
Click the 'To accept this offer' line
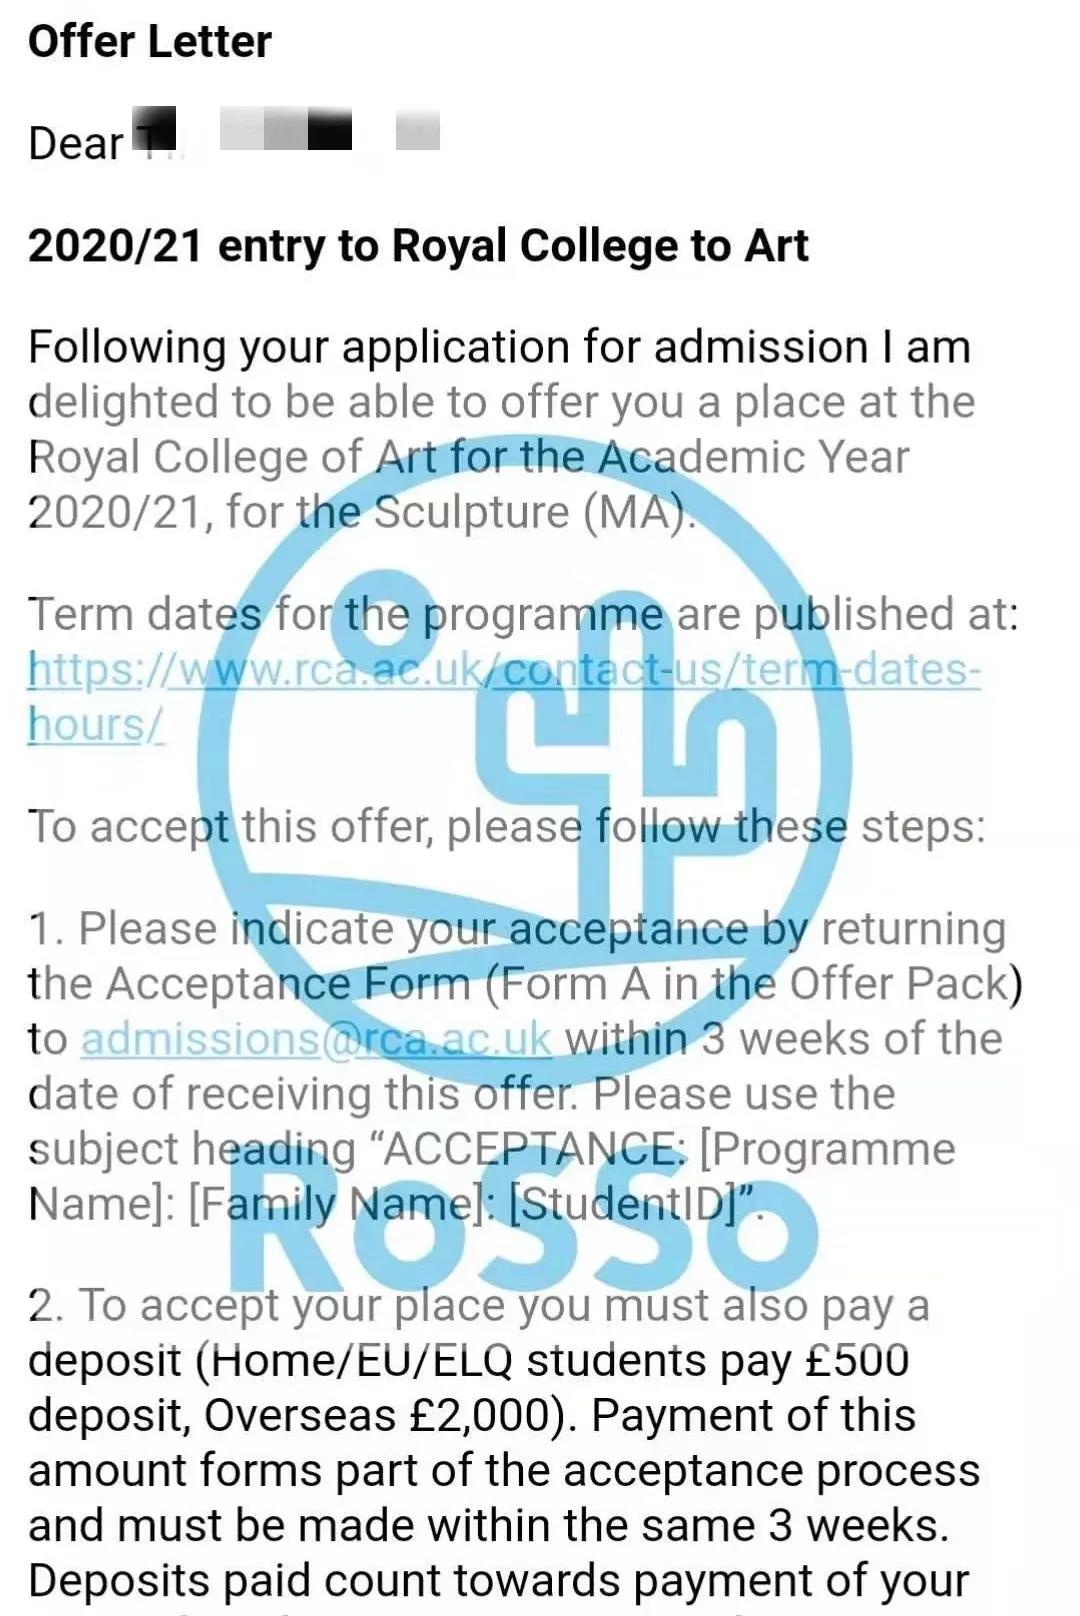click(x=507, y=827)
